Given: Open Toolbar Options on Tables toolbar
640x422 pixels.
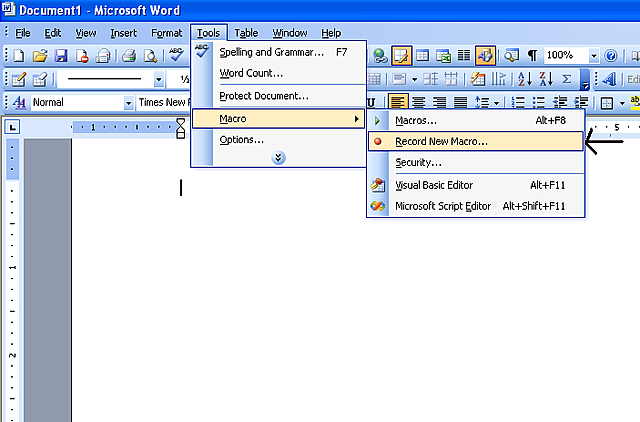Looking at the screenshot, I should (x=584, y=79).
